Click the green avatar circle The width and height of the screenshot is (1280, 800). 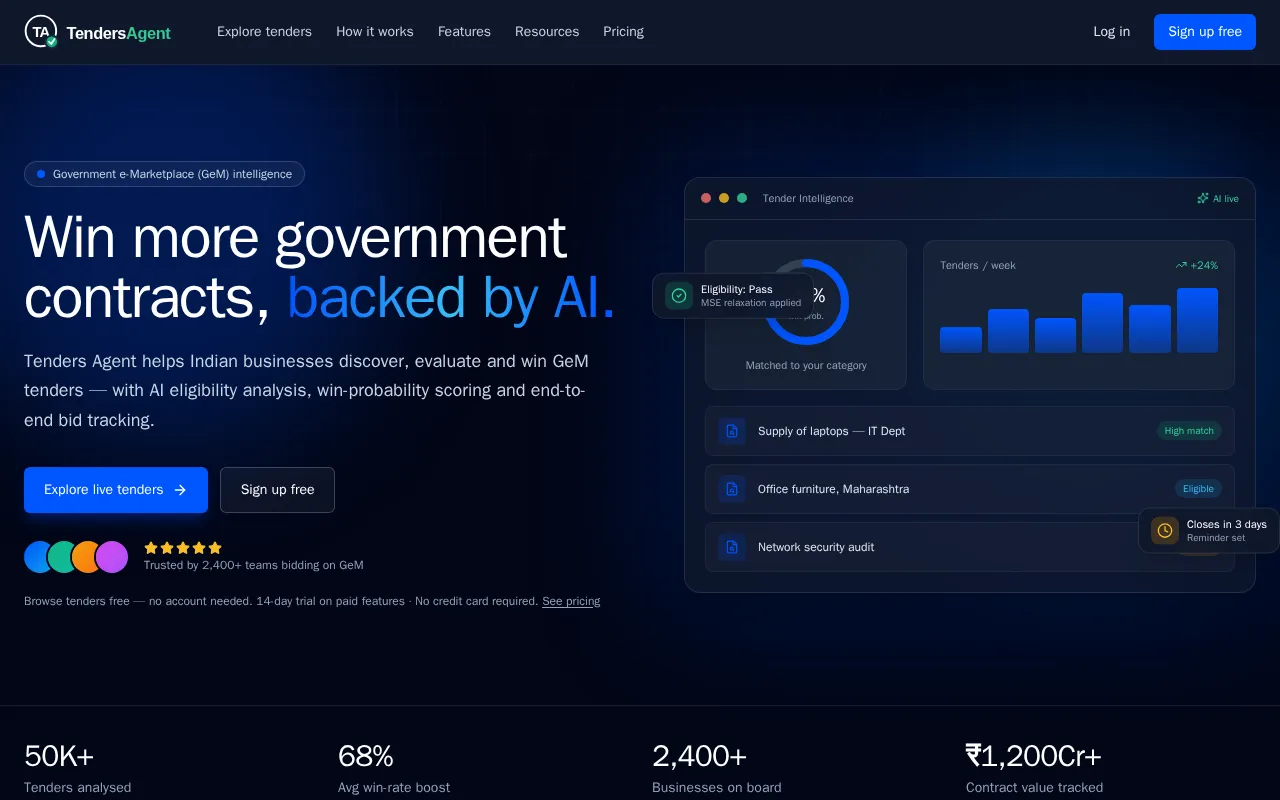click(x=63, y=557)
